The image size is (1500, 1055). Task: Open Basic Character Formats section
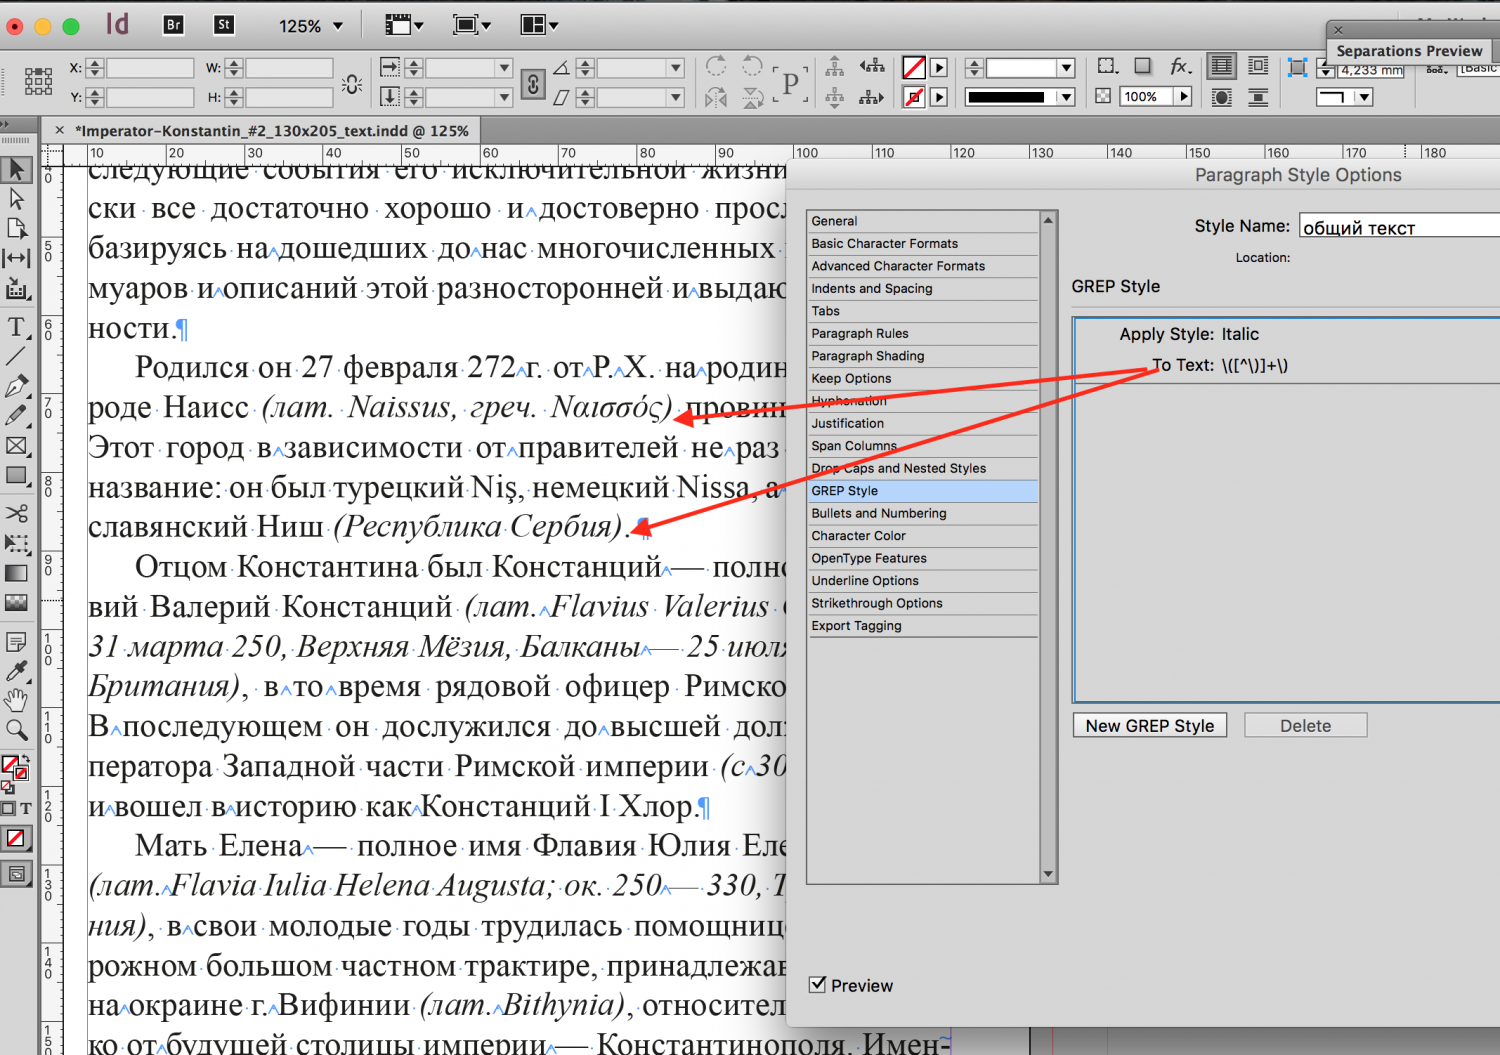(884, 243)
